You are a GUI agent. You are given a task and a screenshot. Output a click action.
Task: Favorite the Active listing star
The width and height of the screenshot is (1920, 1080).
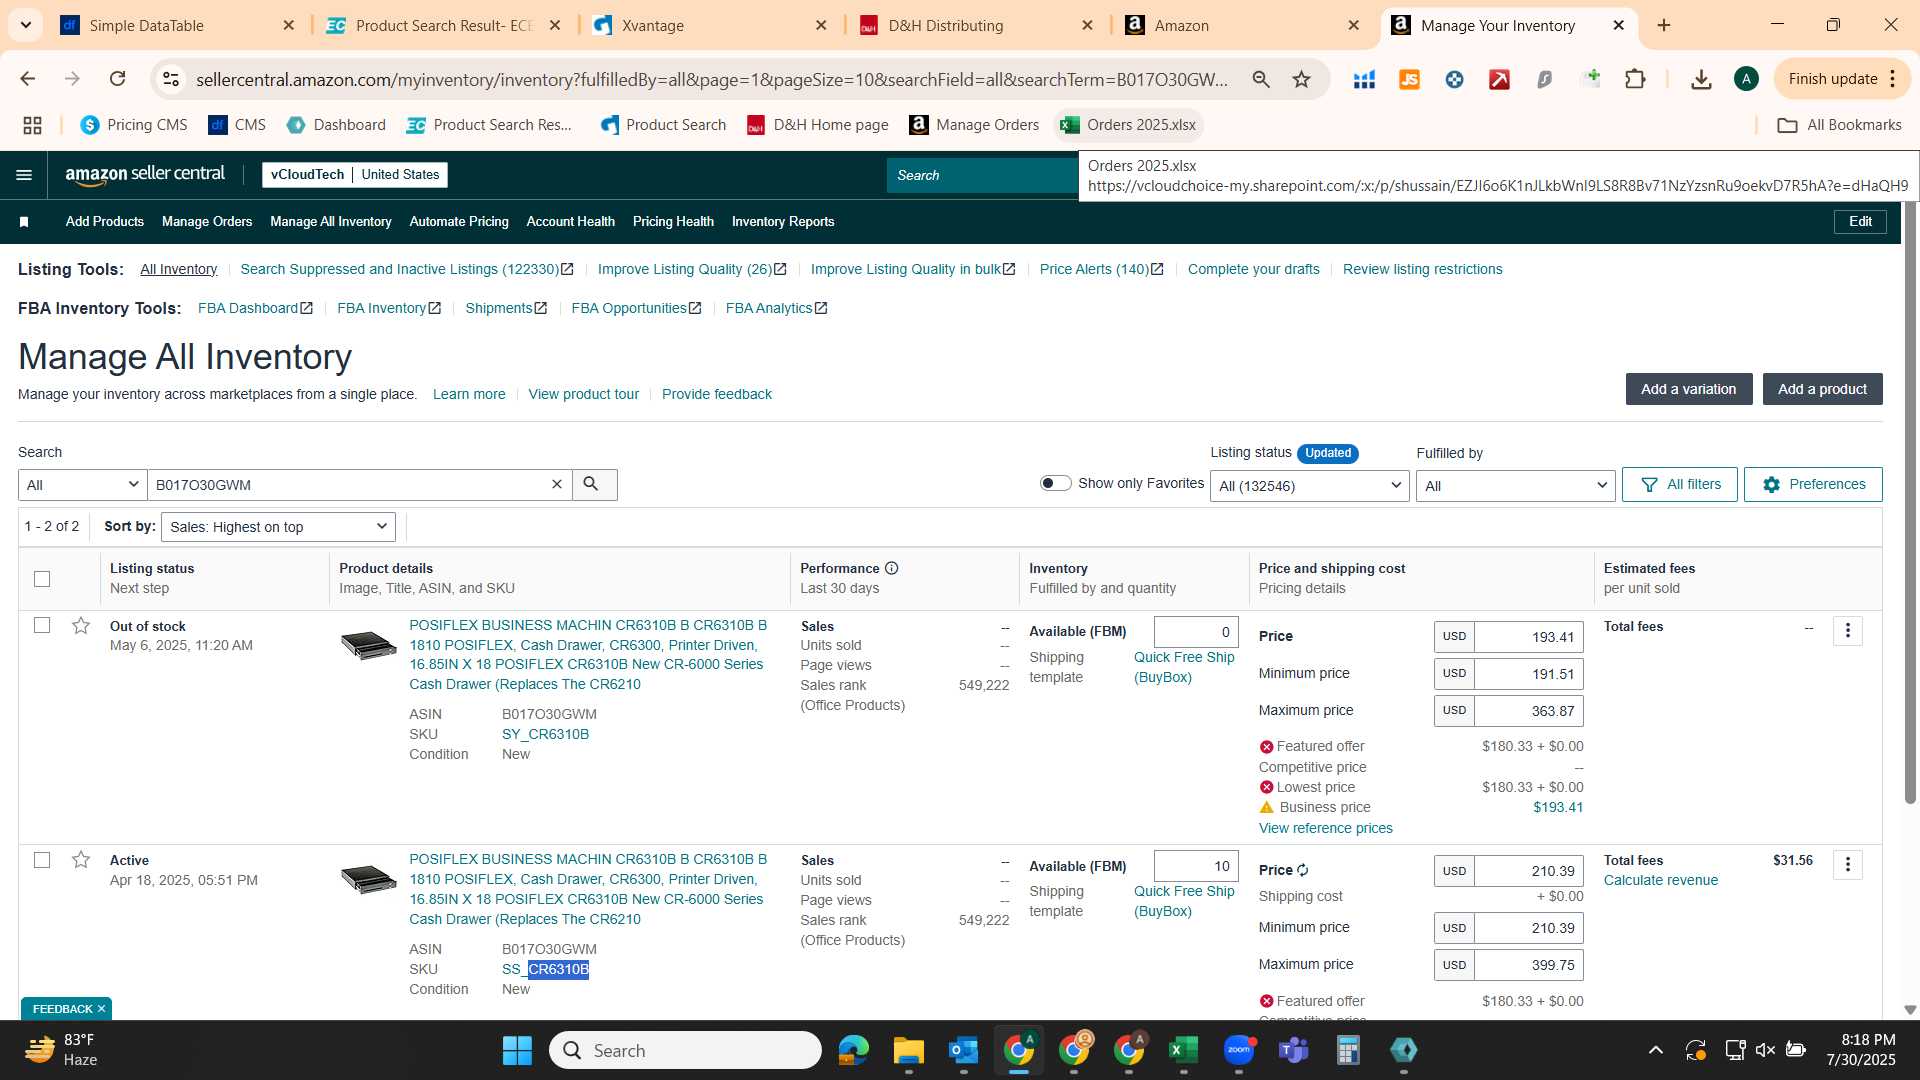[x=81, y=860]
